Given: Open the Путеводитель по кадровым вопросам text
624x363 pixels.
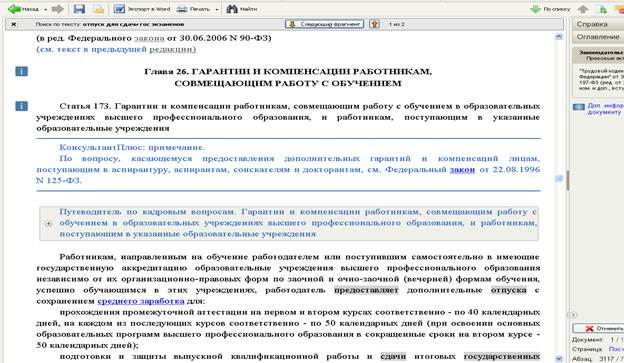Looking at the screenshot, I should point(298,223).
